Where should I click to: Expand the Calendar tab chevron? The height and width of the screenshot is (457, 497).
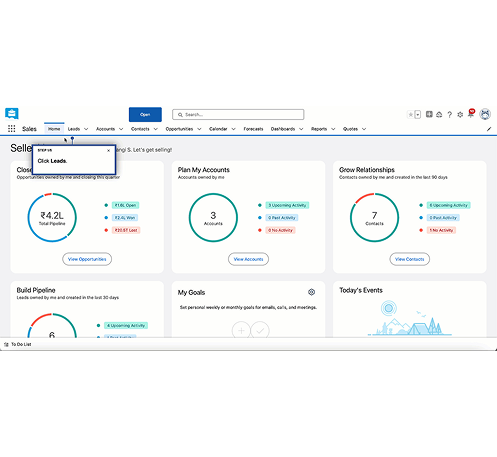233,129
